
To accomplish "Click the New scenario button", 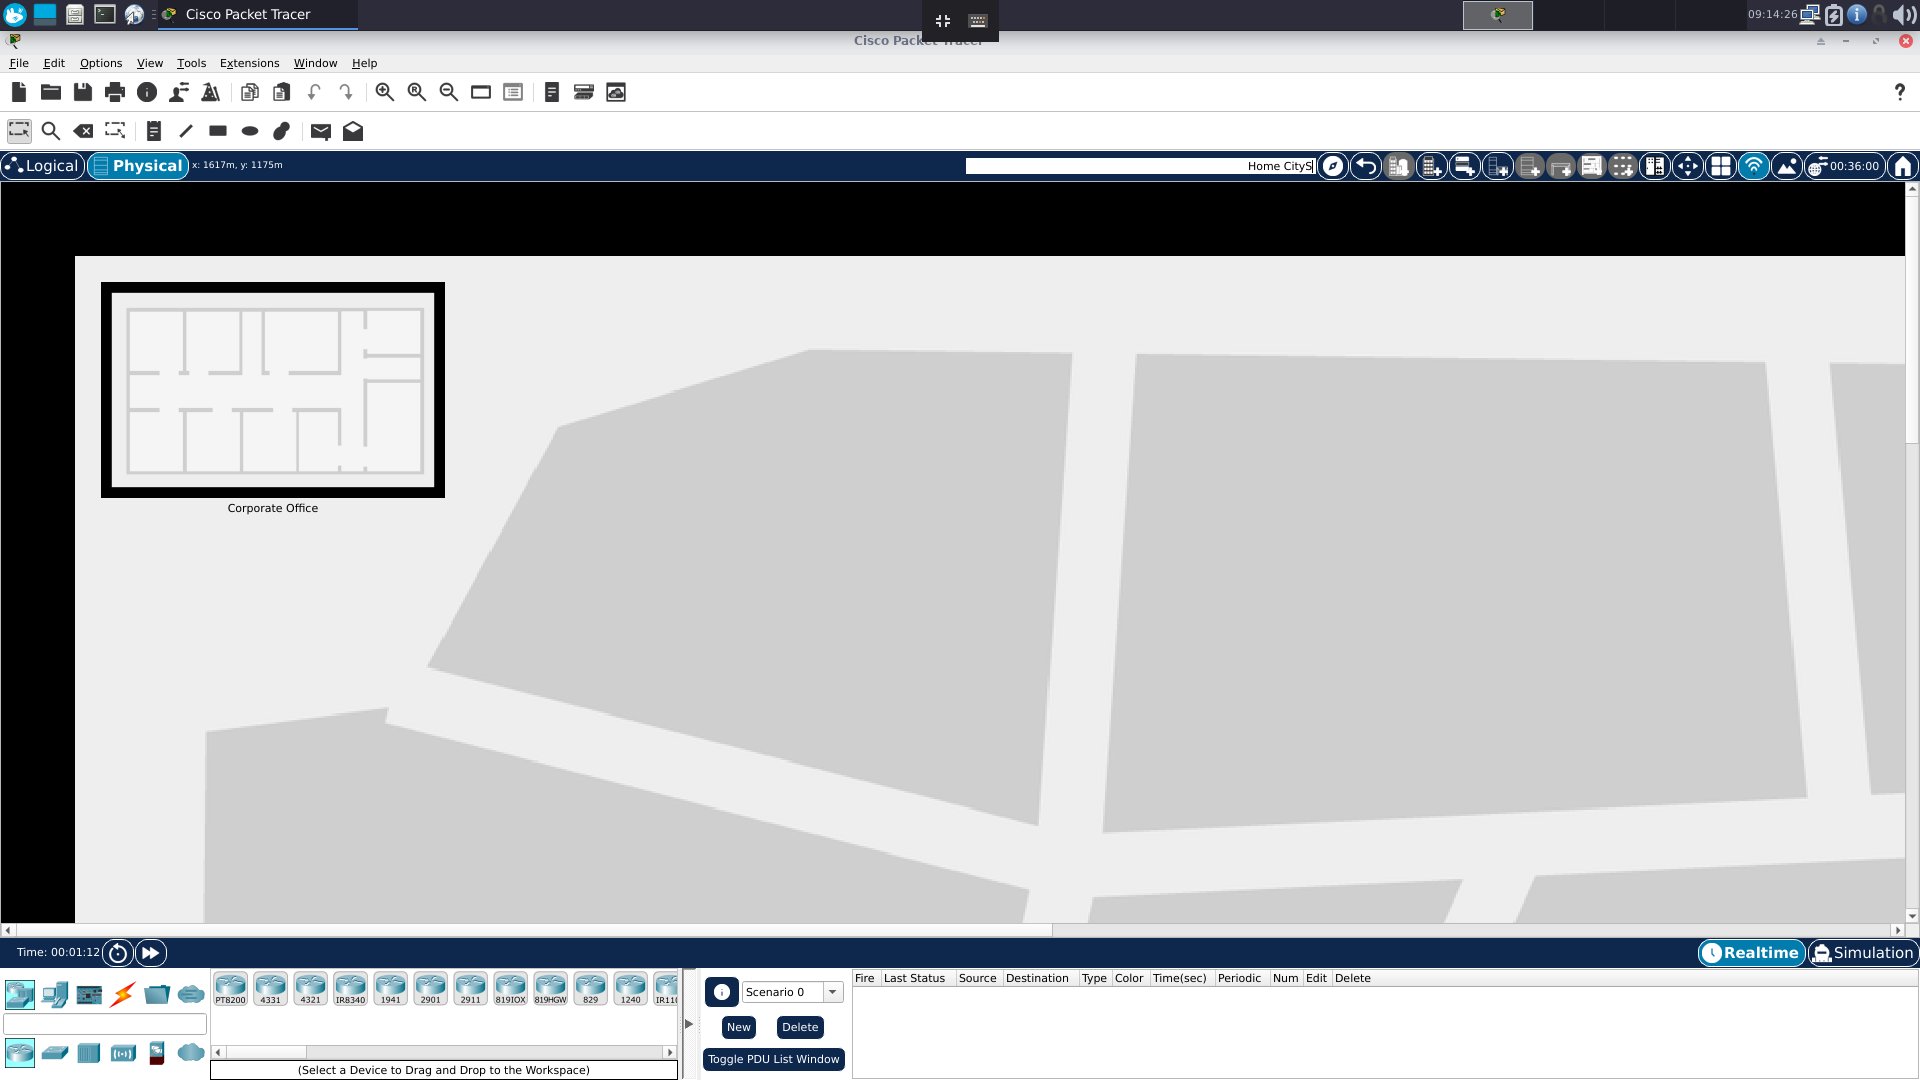I will click(739, 1027).
